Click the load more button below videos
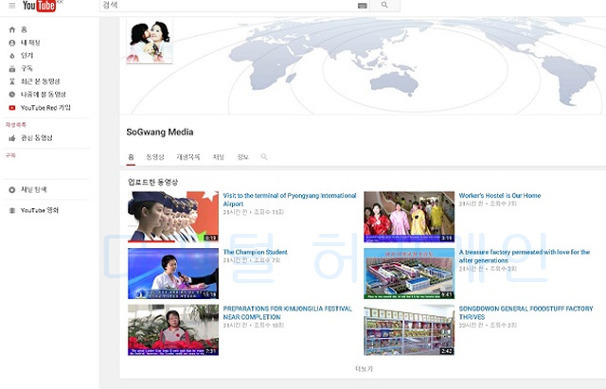This screenshot has width=606, height=389. click(x=364, y=369)
